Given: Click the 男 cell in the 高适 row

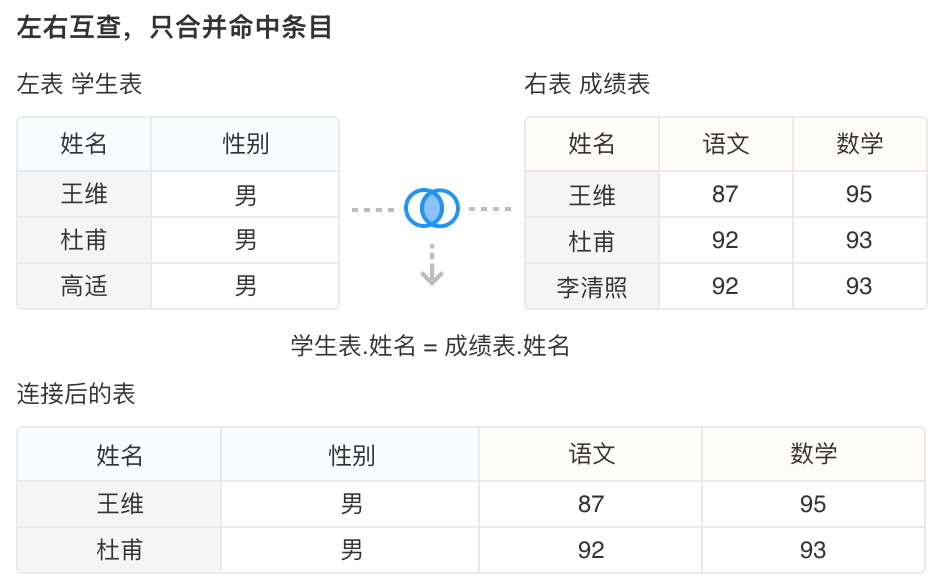Looking at the screenshot, I should 246,287.
